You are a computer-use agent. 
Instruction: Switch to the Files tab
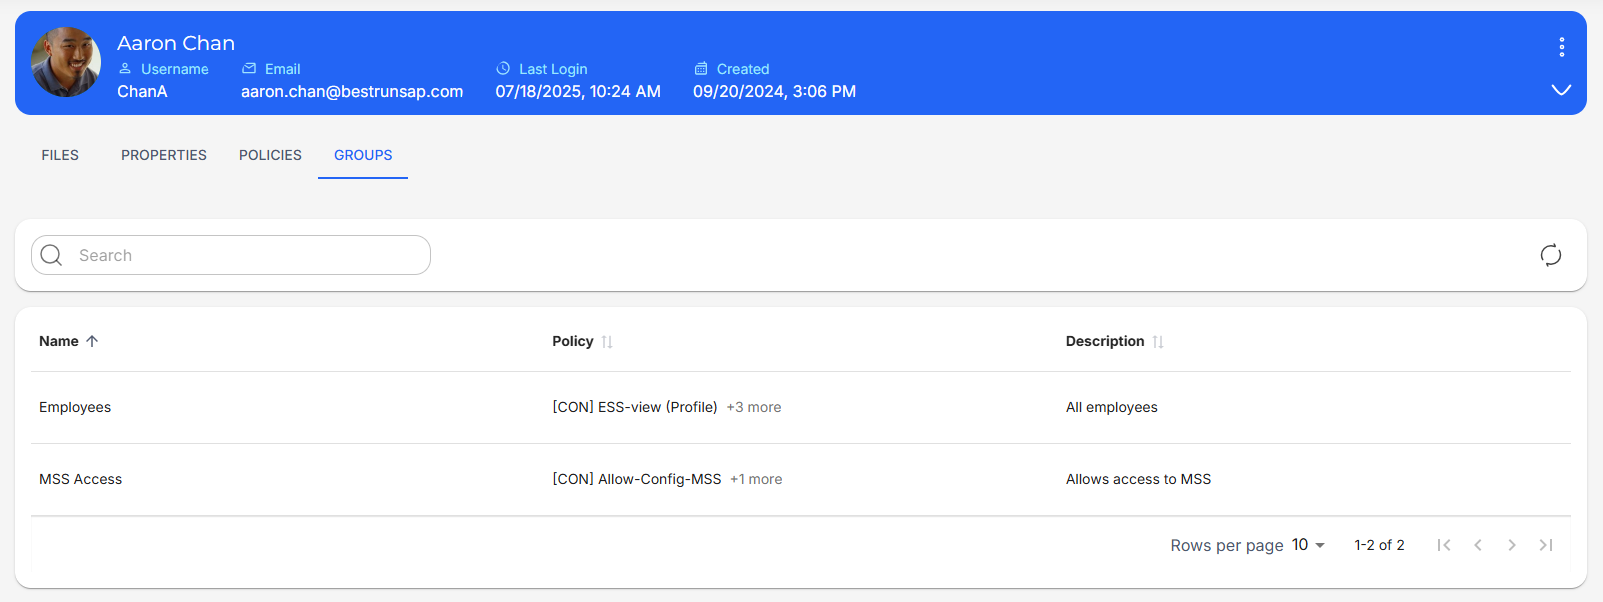point(60,155)
